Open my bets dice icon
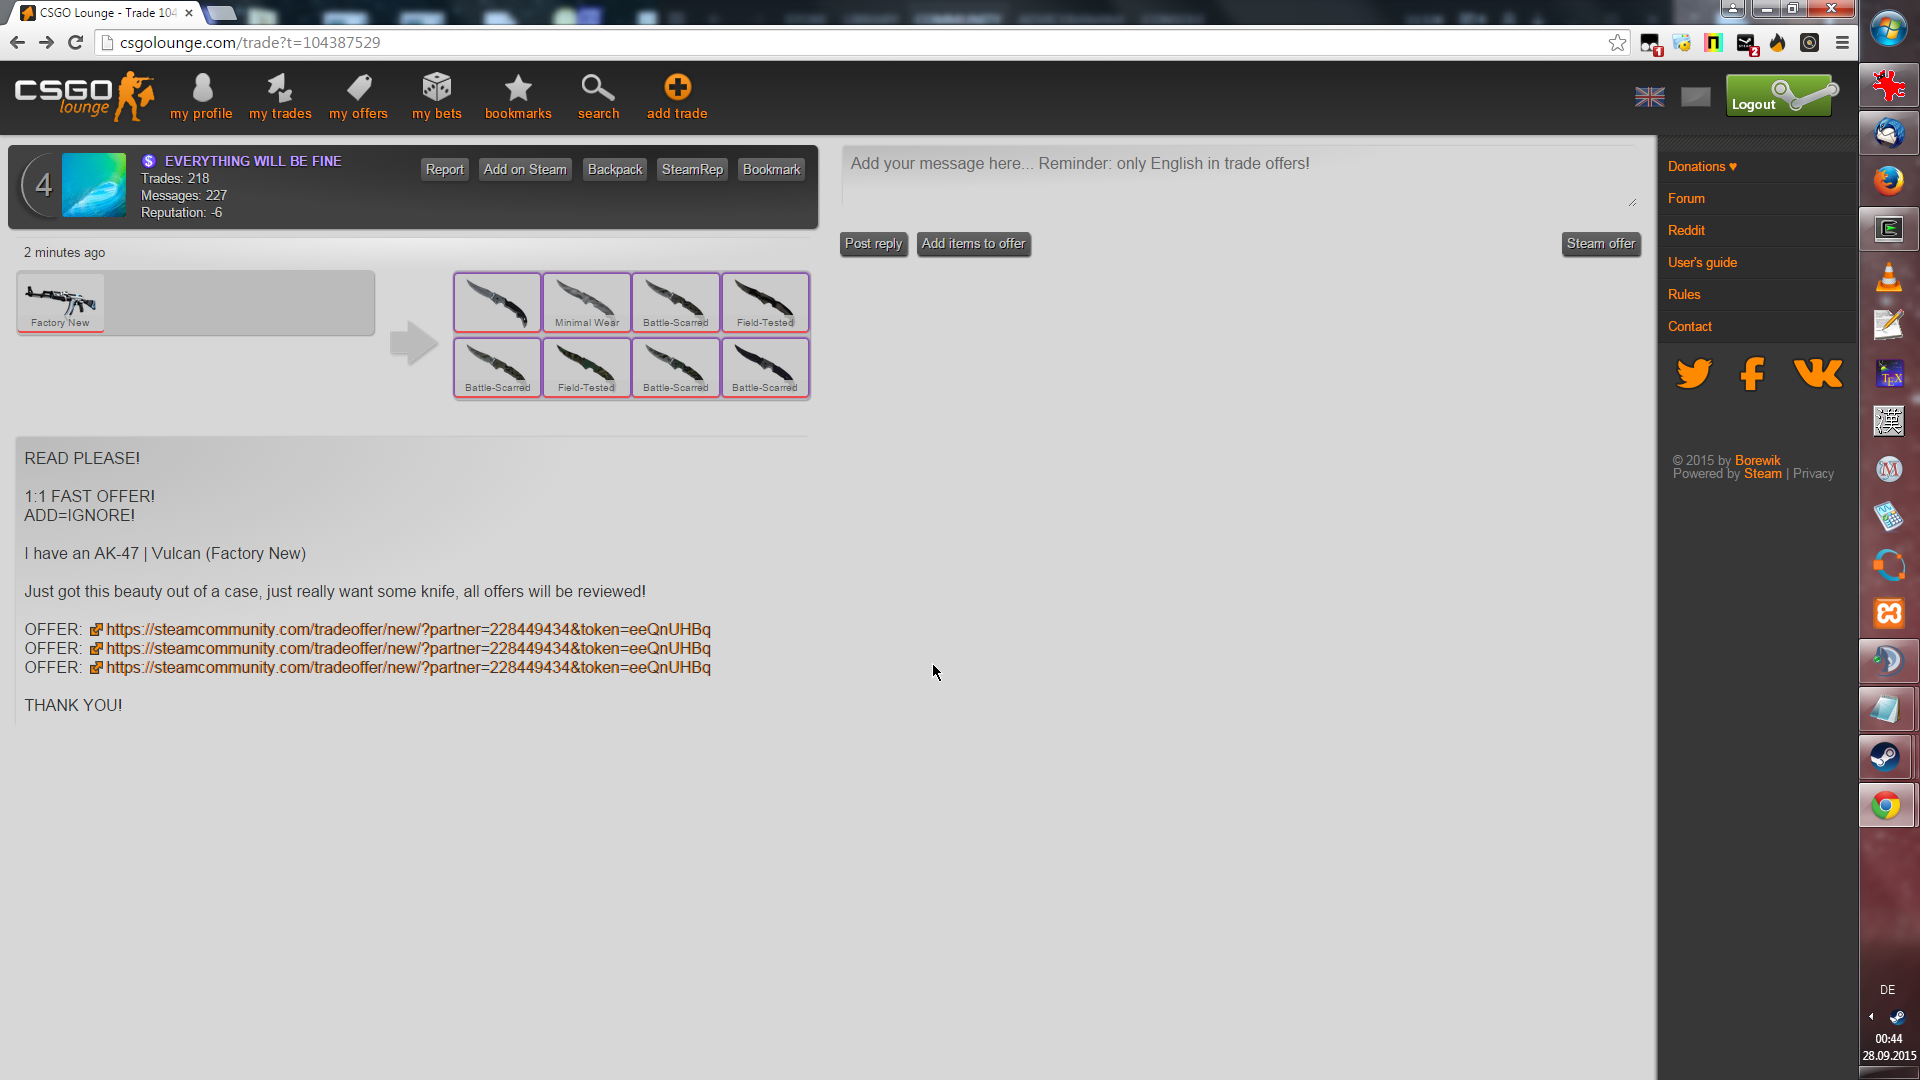Image resolution: width=1920 pixels, height=1080 pixels. [437, 88]
